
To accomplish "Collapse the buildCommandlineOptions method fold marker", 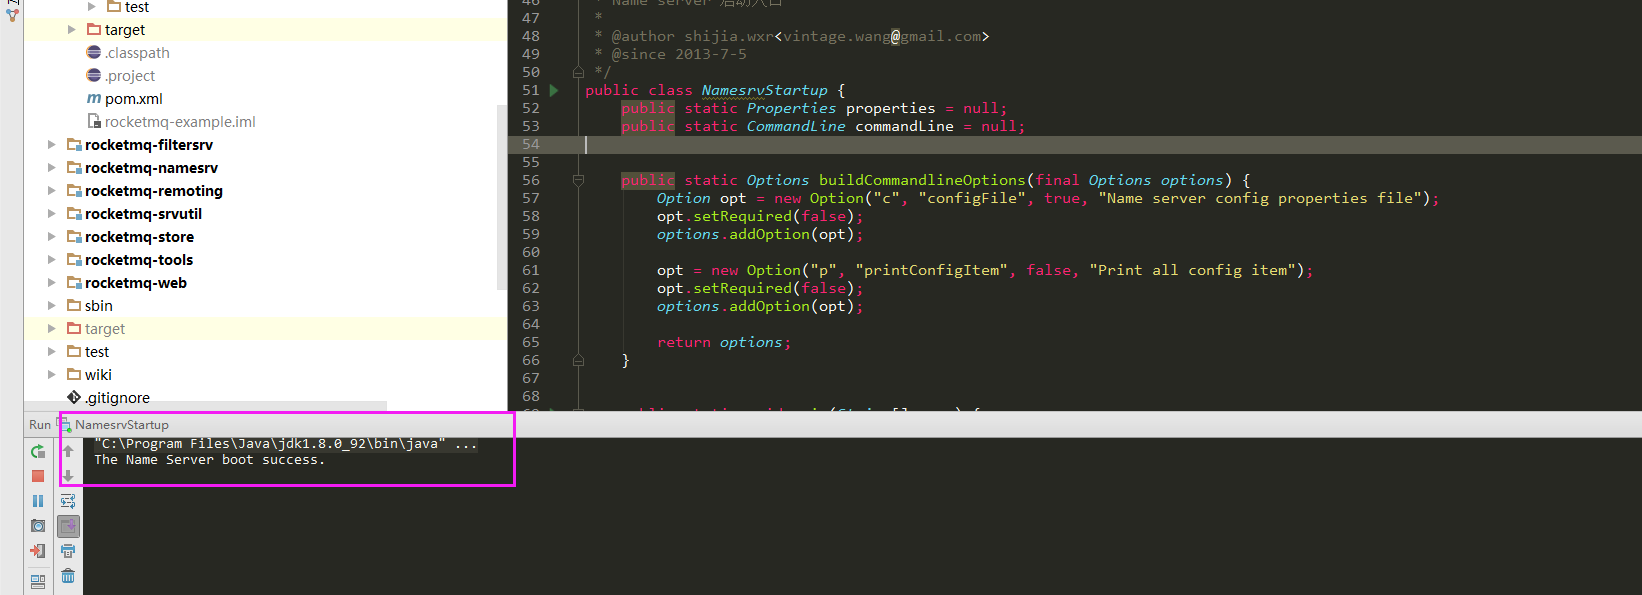I will click(x=578, y=180).
